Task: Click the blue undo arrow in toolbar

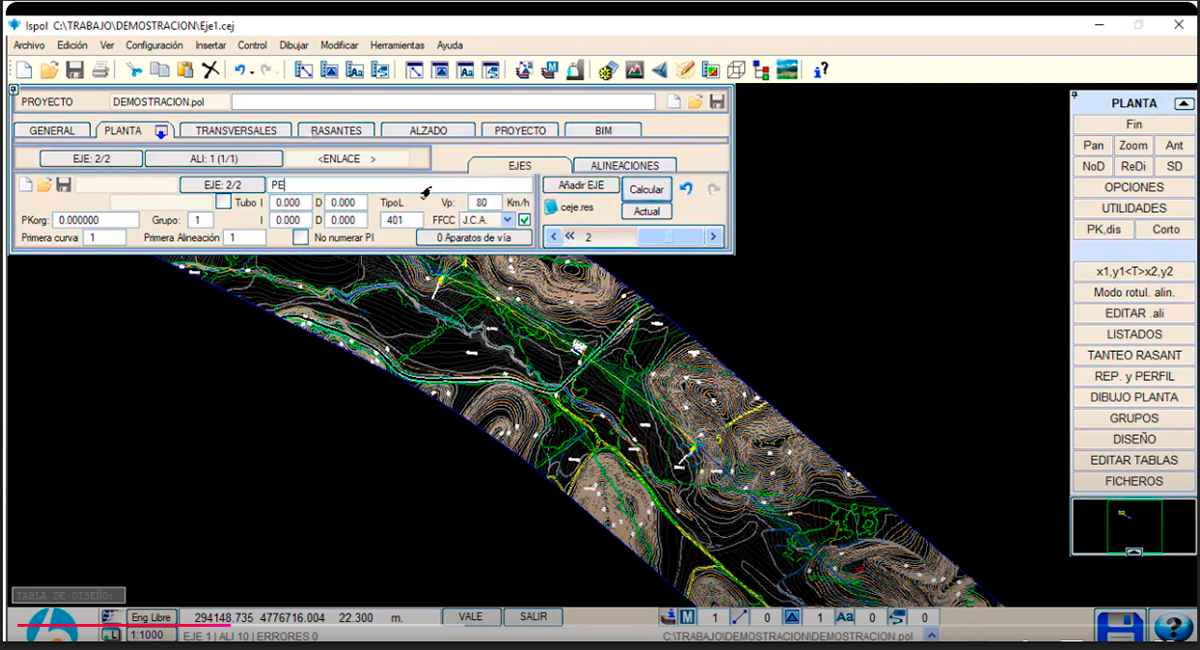Action: pos(240,70)
